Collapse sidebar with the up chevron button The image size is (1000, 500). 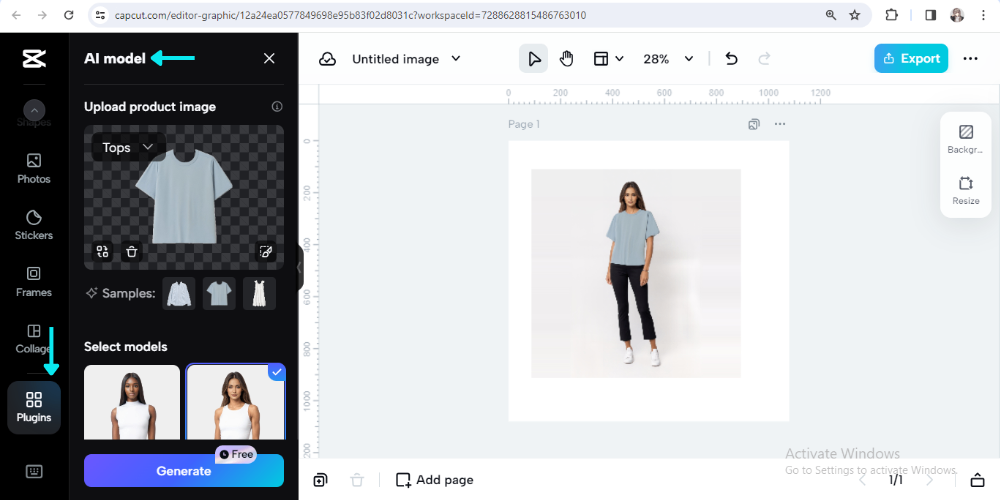tap(34, 110)
